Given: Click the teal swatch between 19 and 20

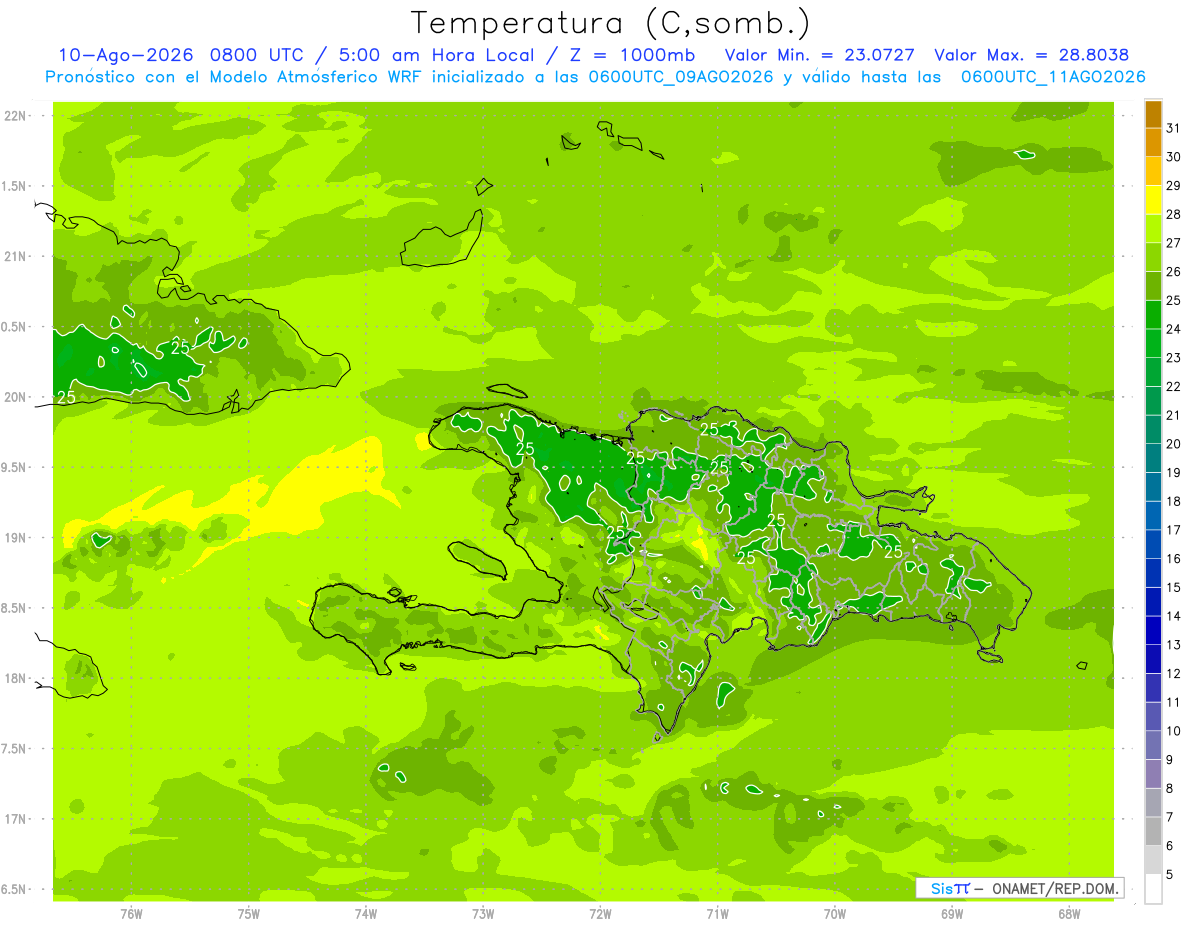Looking at the screenshot, I should [1153, 458].
